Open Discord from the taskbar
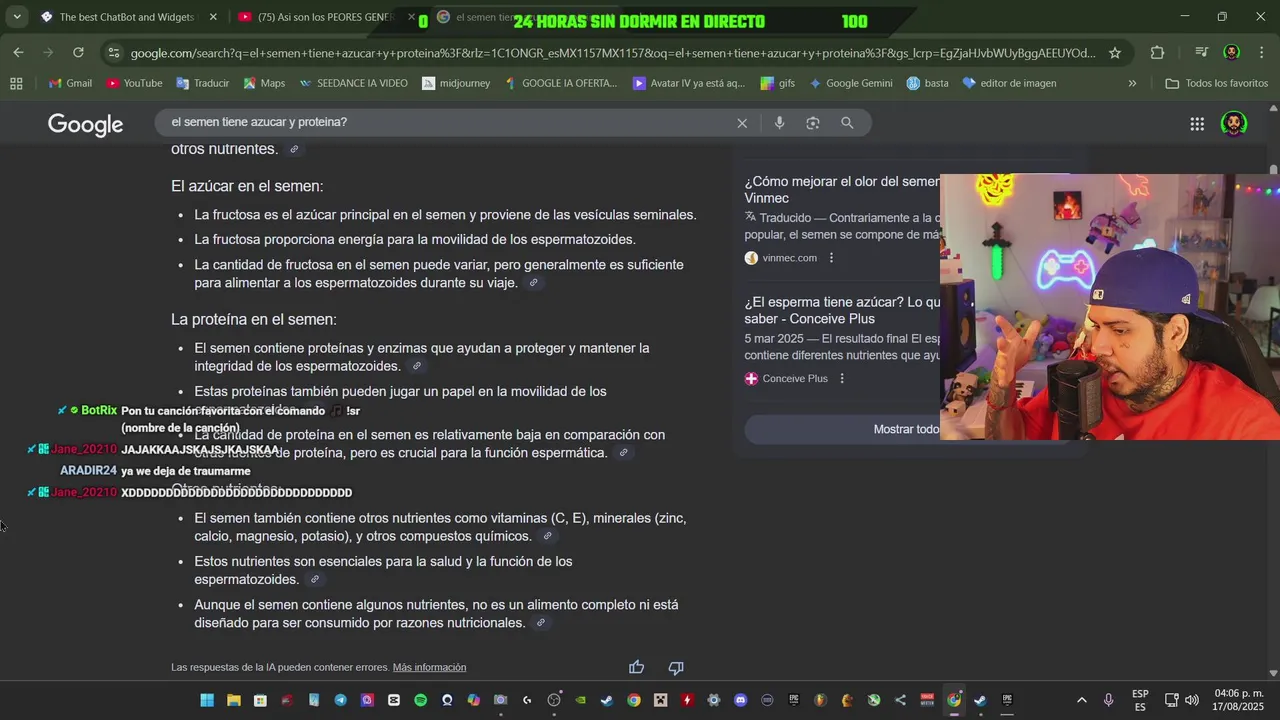 coord(741,700)
